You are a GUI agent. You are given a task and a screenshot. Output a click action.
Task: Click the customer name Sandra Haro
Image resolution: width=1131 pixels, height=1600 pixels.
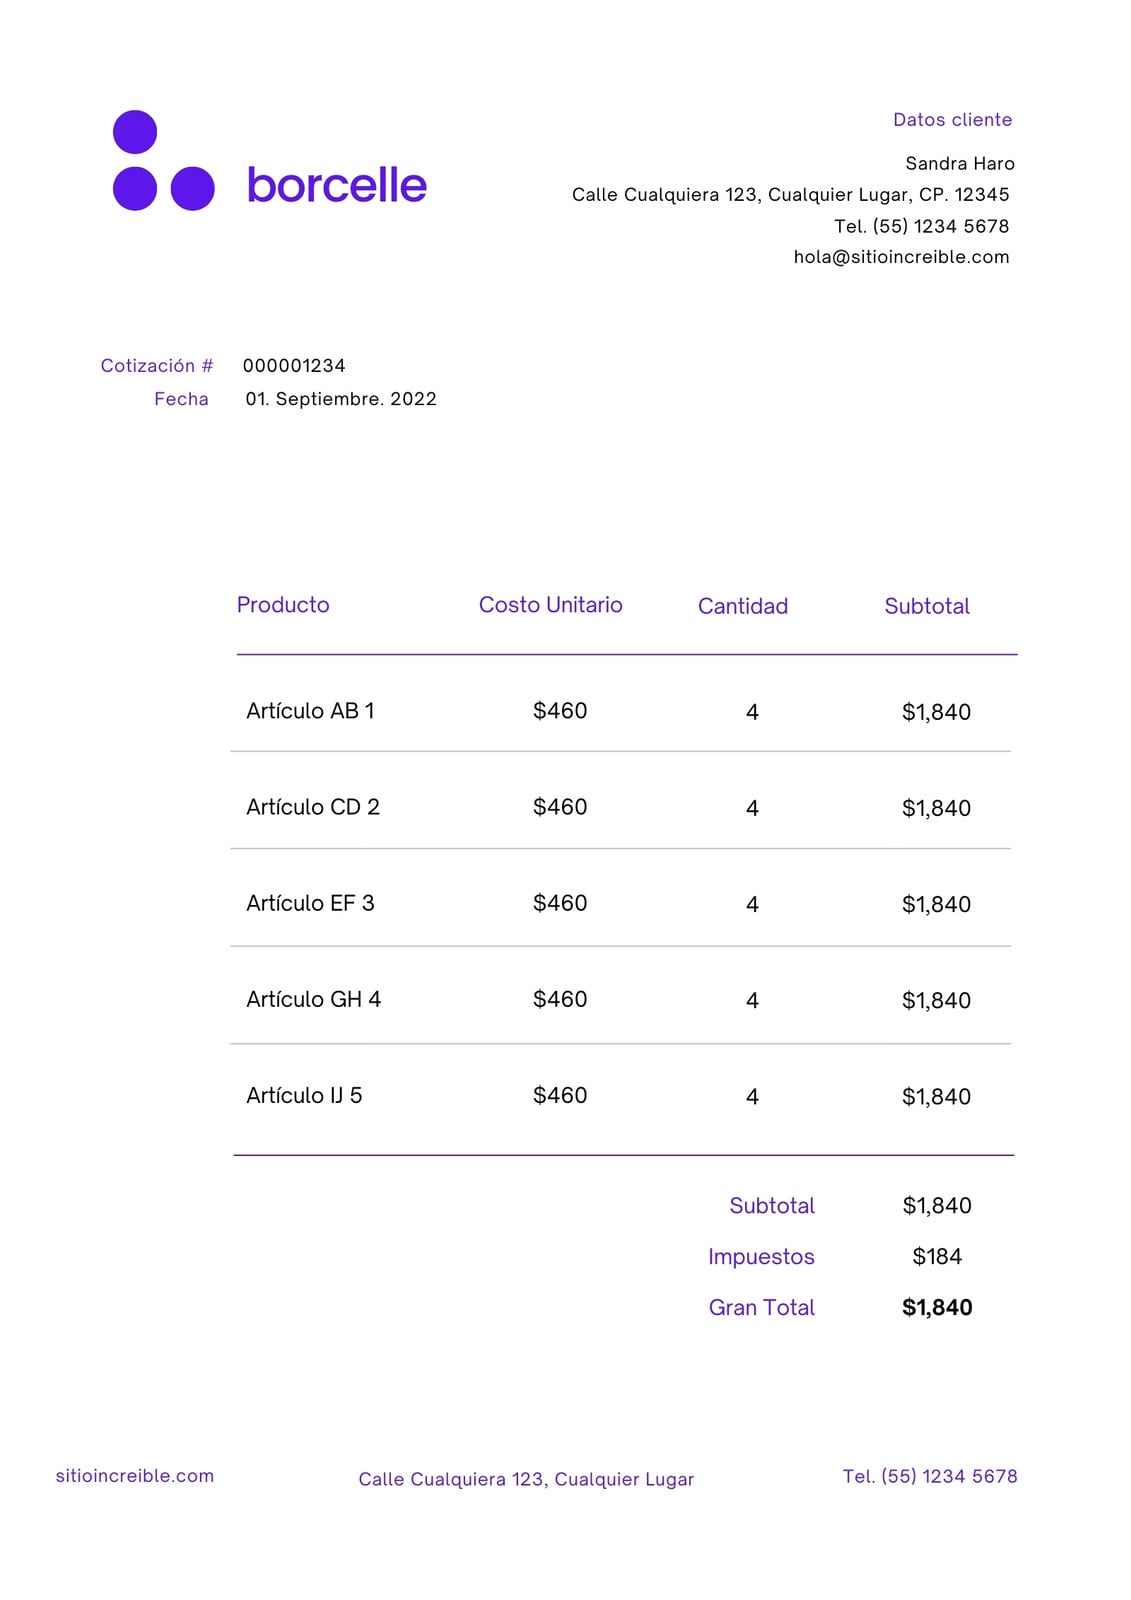point(960,163)
